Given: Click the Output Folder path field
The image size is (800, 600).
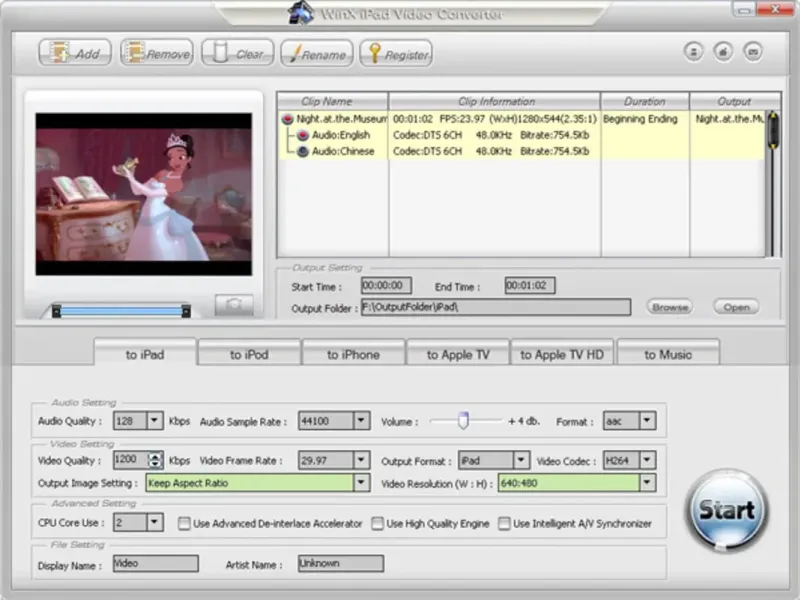Looking at the screenshot, I should tap(496, 307).
